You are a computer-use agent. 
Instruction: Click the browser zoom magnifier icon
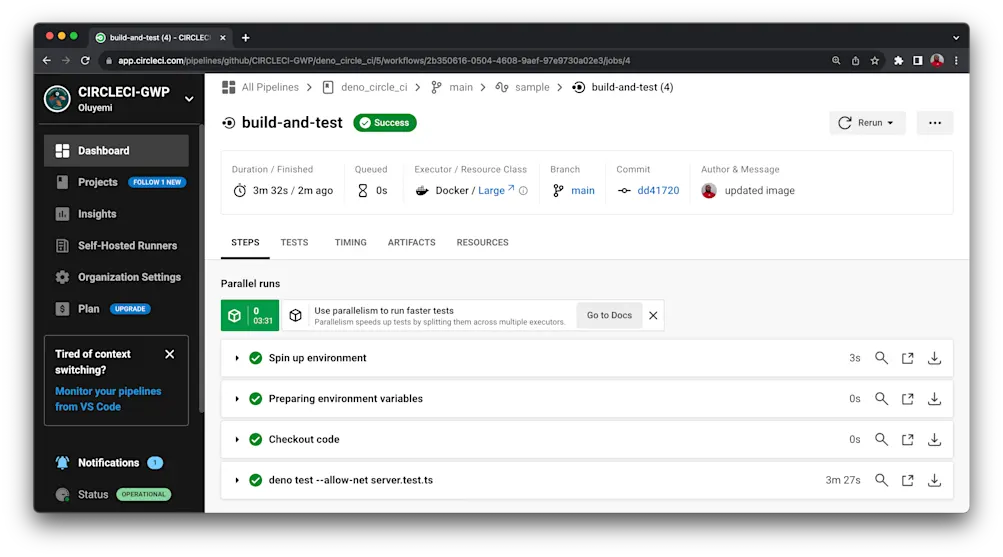[836, 60]
